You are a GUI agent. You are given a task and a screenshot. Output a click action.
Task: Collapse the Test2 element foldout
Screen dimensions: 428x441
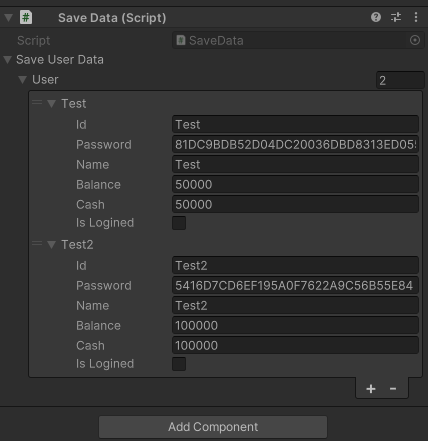click(51, 245)
